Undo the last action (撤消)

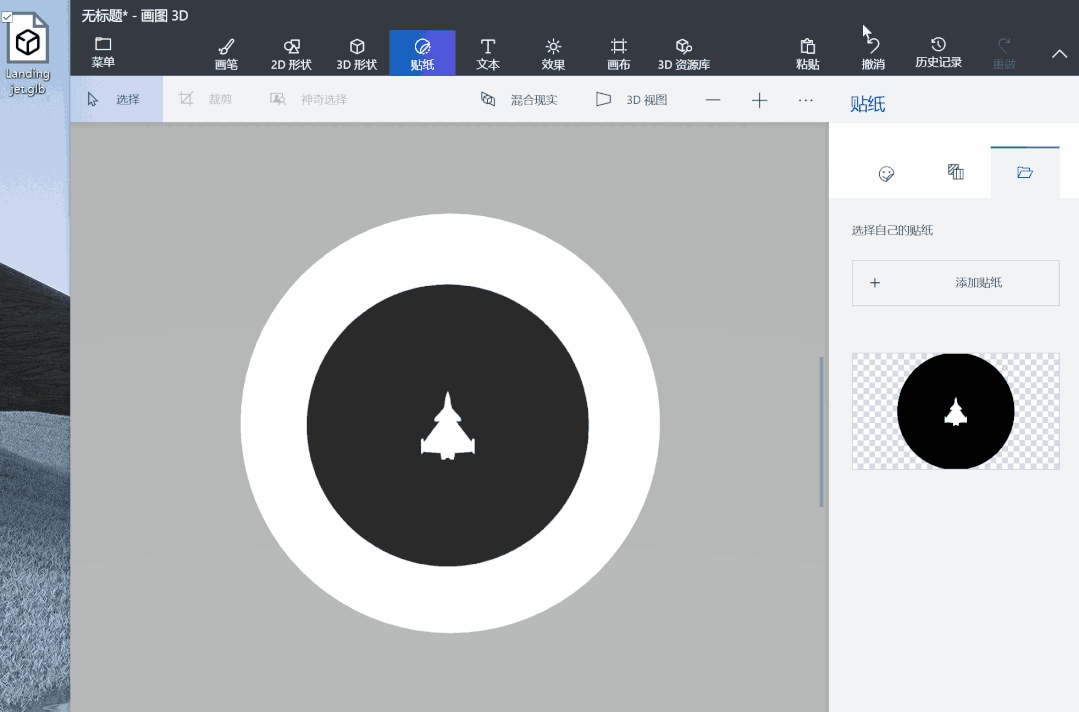pos(873,54)
